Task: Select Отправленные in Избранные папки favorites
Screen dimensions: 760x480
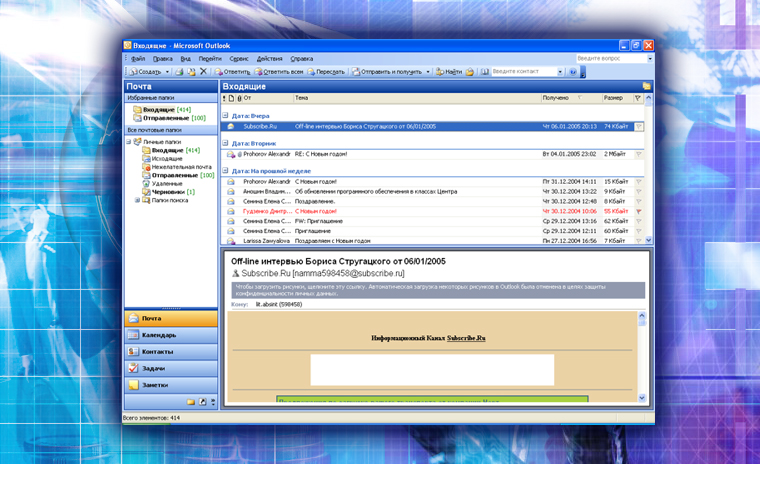Action: coord(170,118)
